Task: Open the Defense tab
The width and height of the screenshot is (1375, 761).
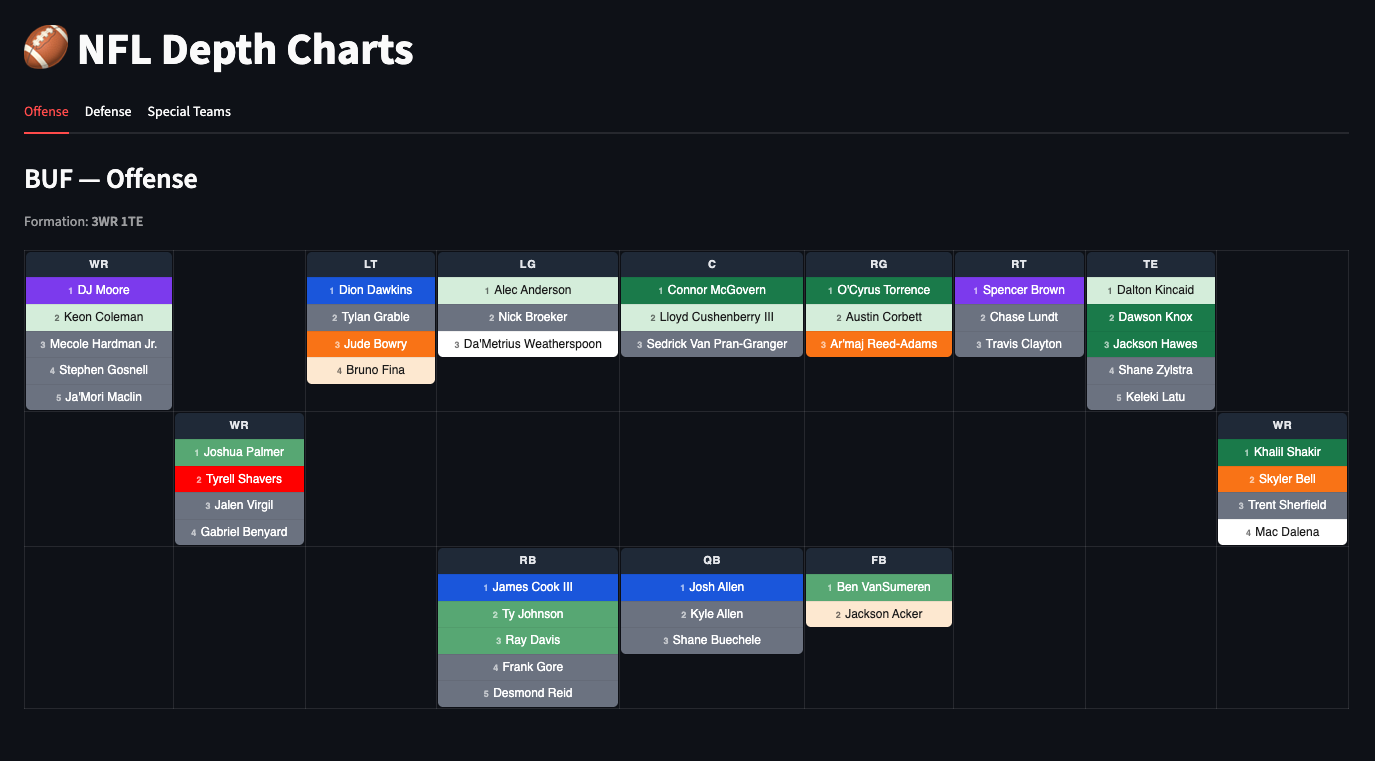Action: click(x=108, y=112)
